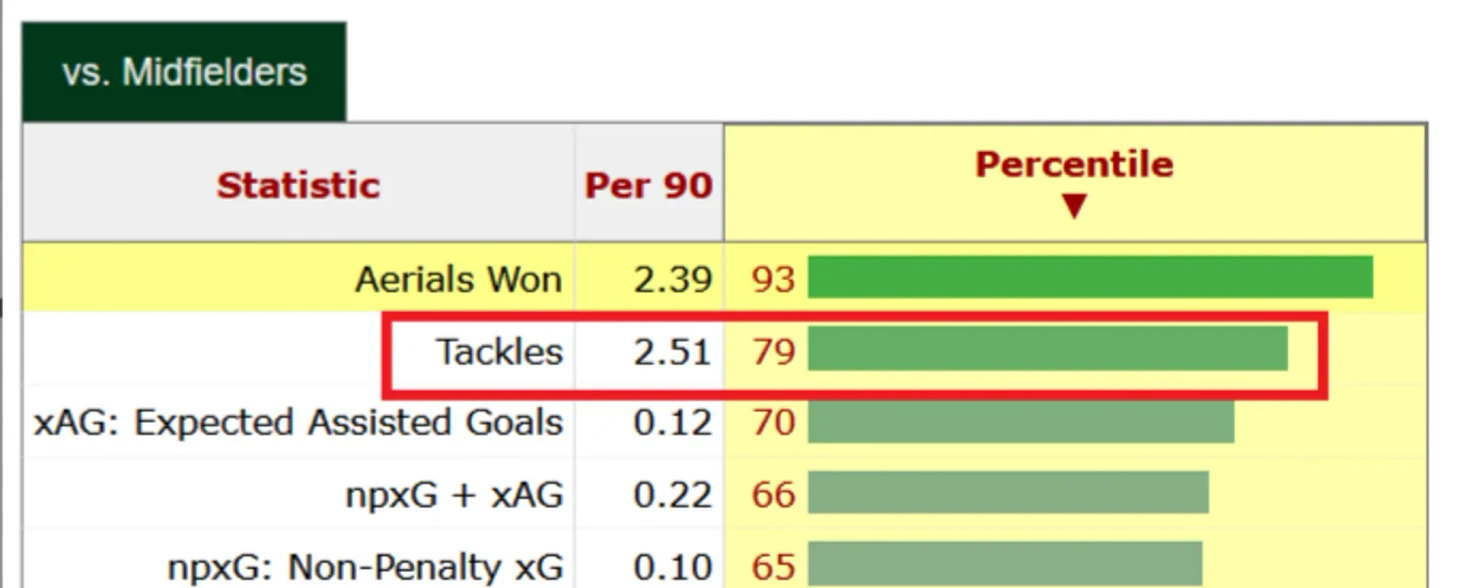Viewport: 1460px width, 588px height.
Task: Sort by the Per 90 column header
Action: click(x=648, y=185)
